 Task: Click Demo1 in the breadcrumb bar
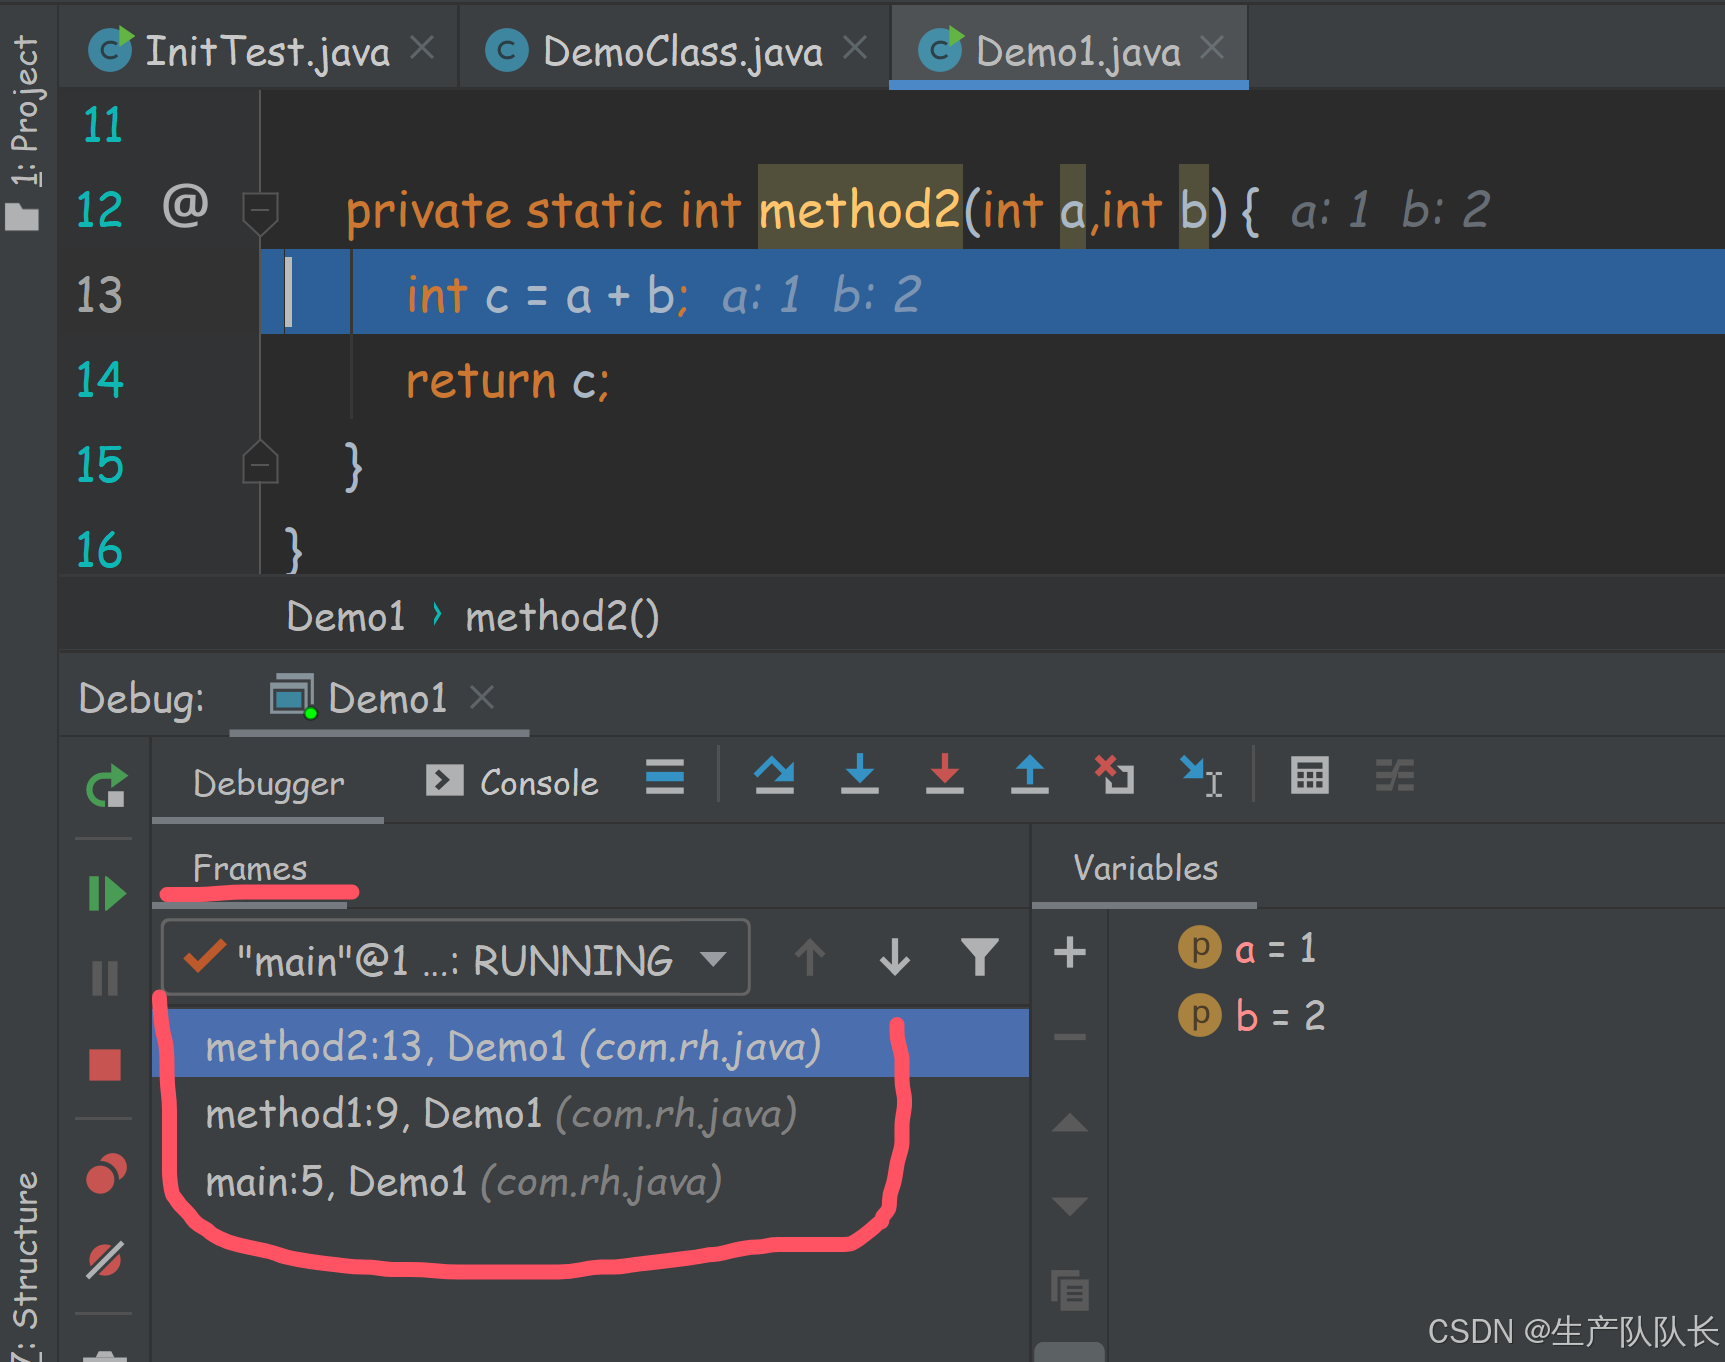346,616
